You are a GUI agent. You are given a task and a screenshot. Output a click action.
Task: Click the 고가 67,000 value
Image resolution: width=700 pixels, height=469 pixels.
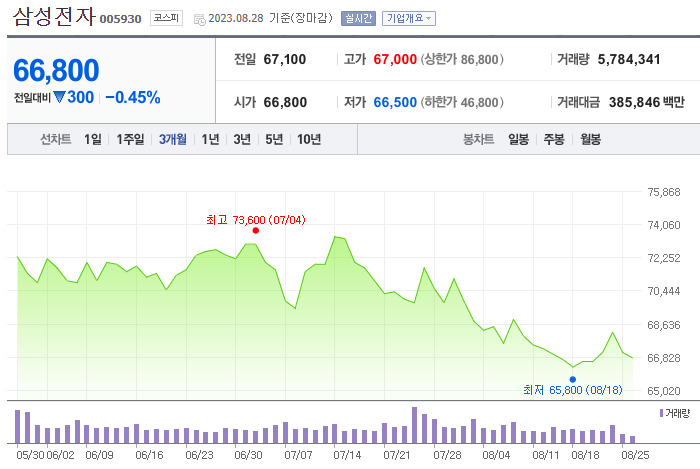pyautogui.click(x=395, y=59)
